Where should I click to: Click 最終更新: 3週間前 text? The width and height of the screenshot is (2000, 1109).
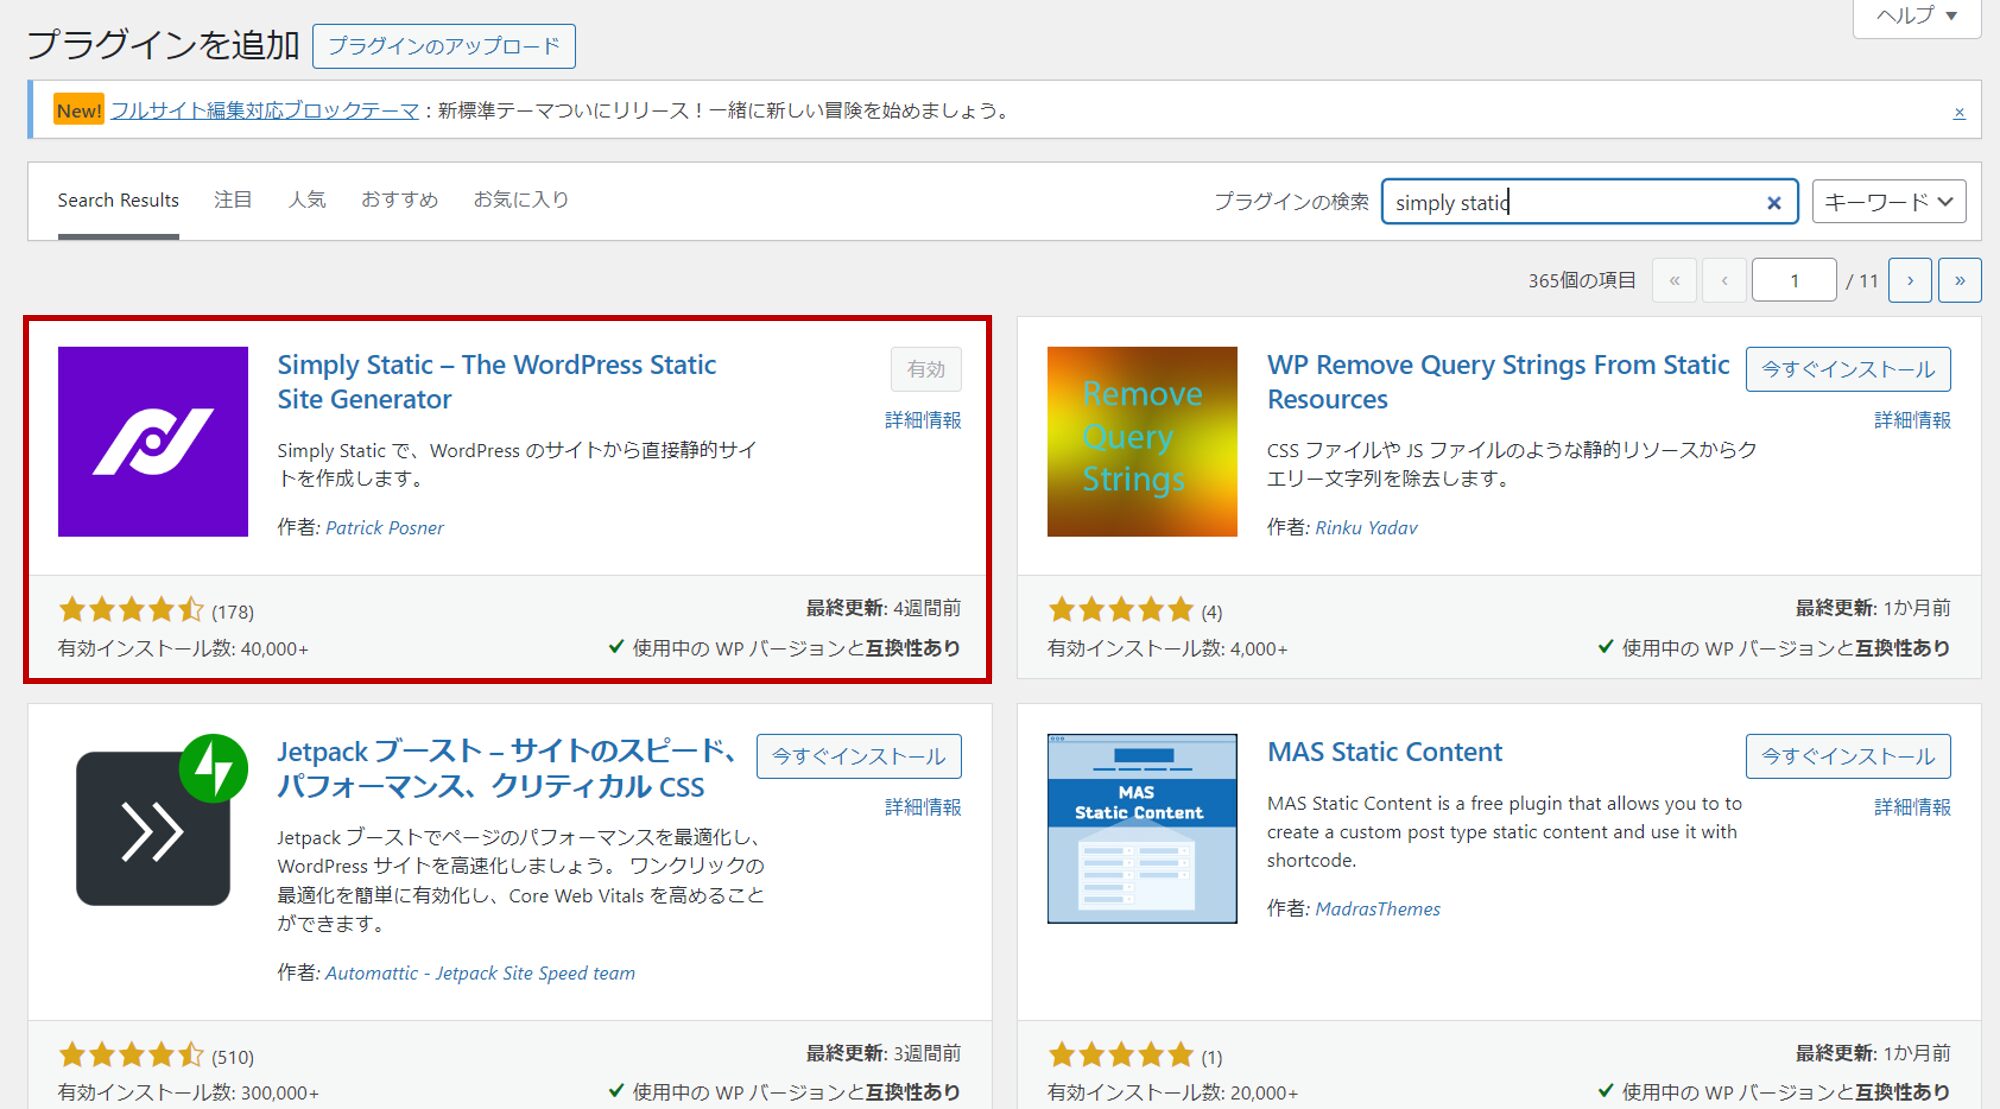tap(884, 1053)
